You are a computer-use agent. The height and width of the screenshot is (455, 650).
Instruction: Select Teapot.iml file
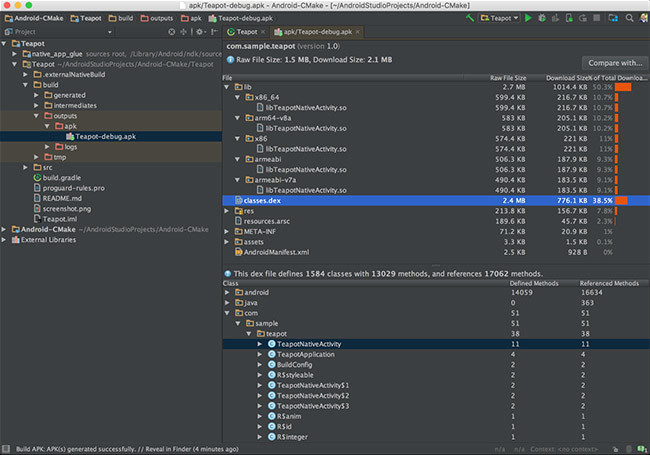(59, 219)
